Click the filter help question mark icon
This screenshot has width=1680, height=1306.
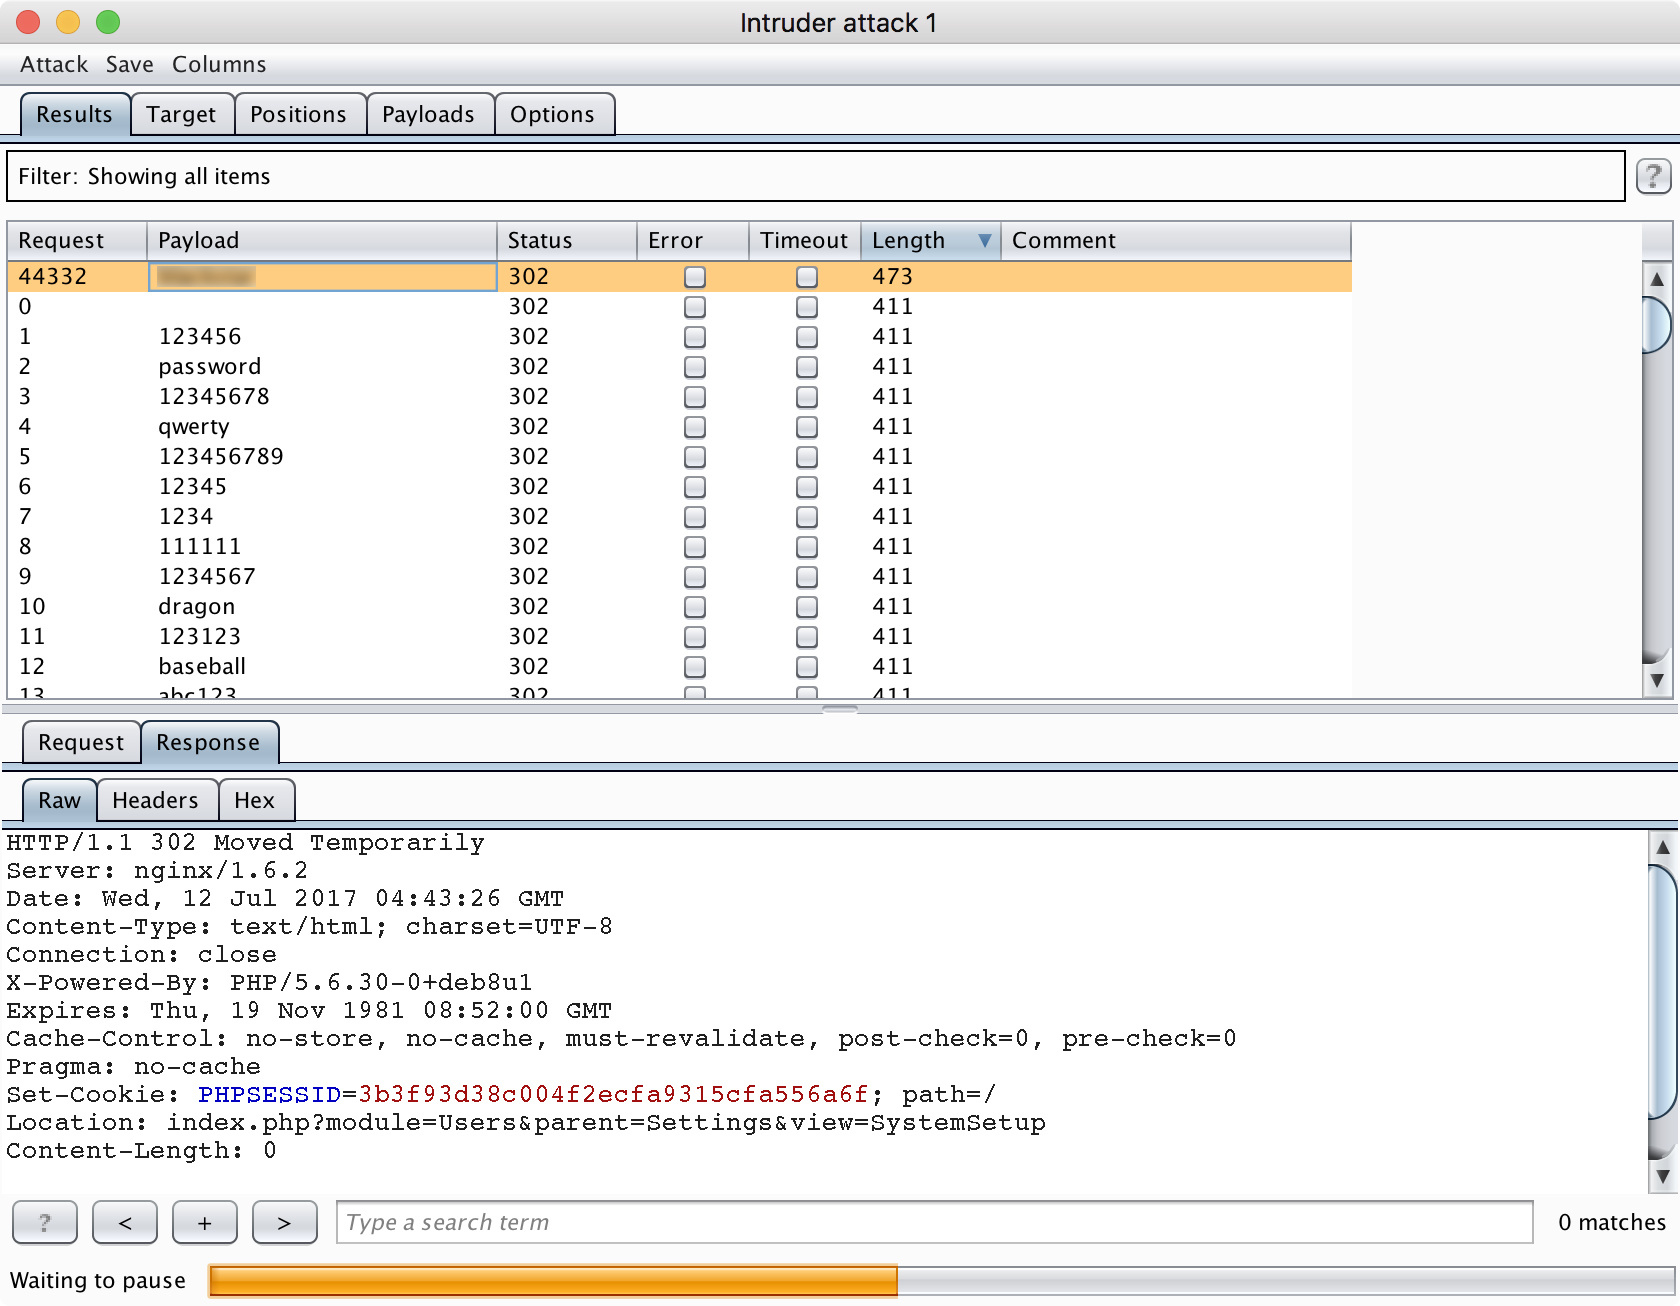click(1653, 177)
